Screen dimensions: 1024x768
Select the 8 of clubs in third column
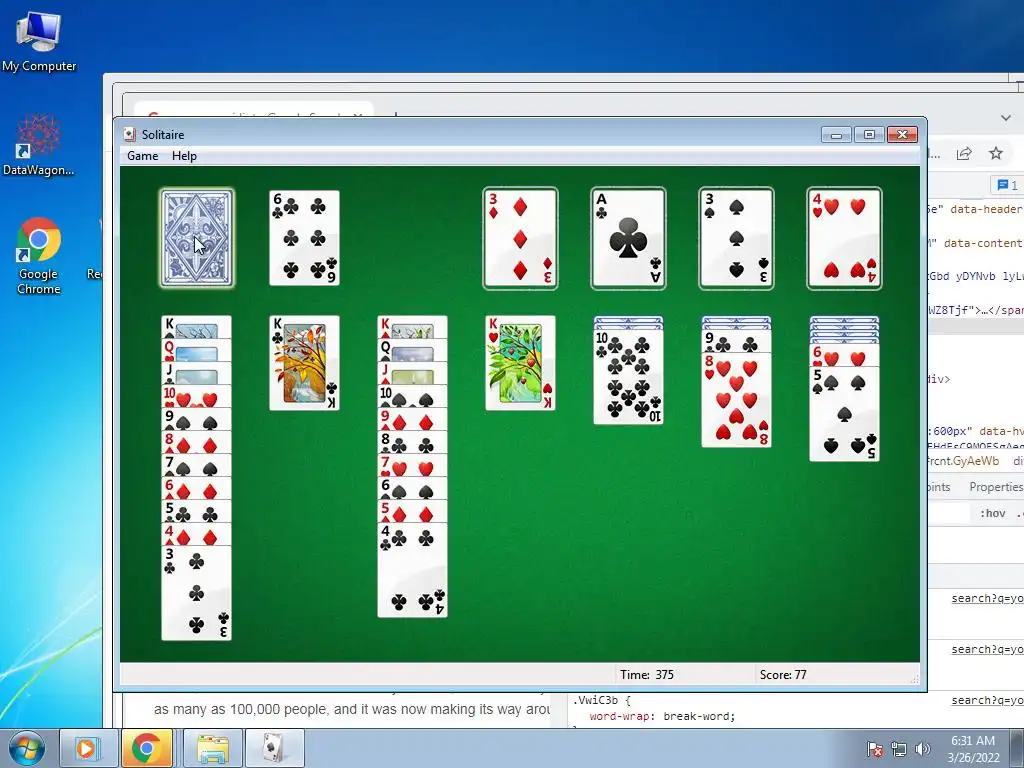[x=413, y=442]
